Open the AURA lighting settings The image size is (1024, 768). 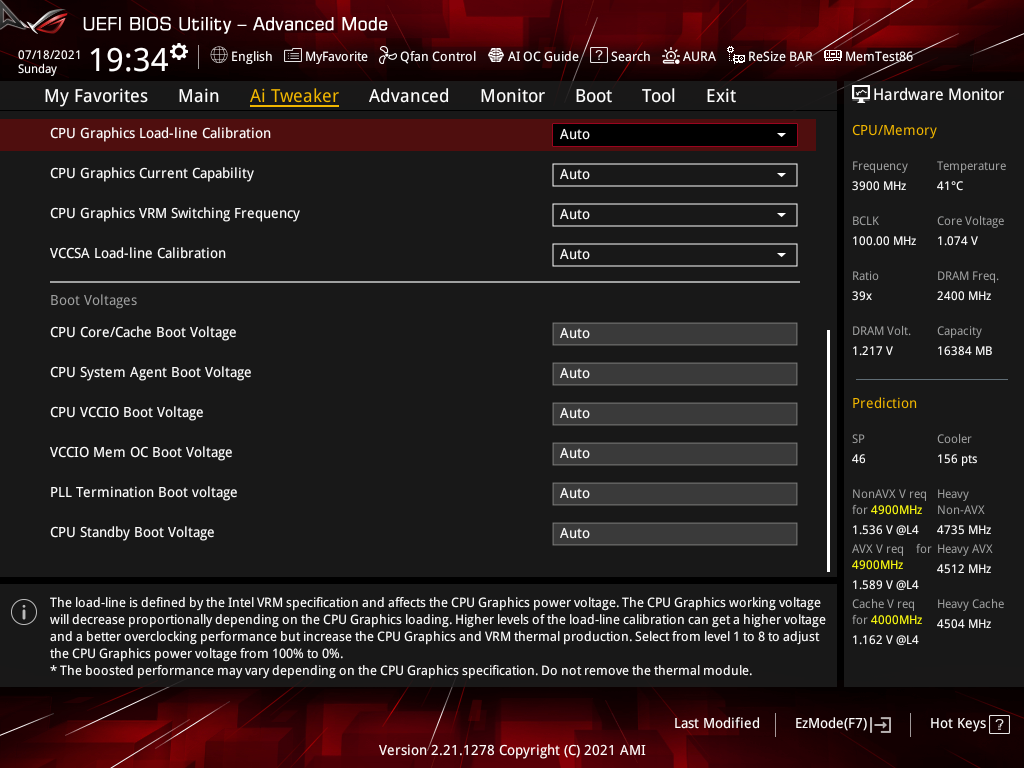(689, 56)
